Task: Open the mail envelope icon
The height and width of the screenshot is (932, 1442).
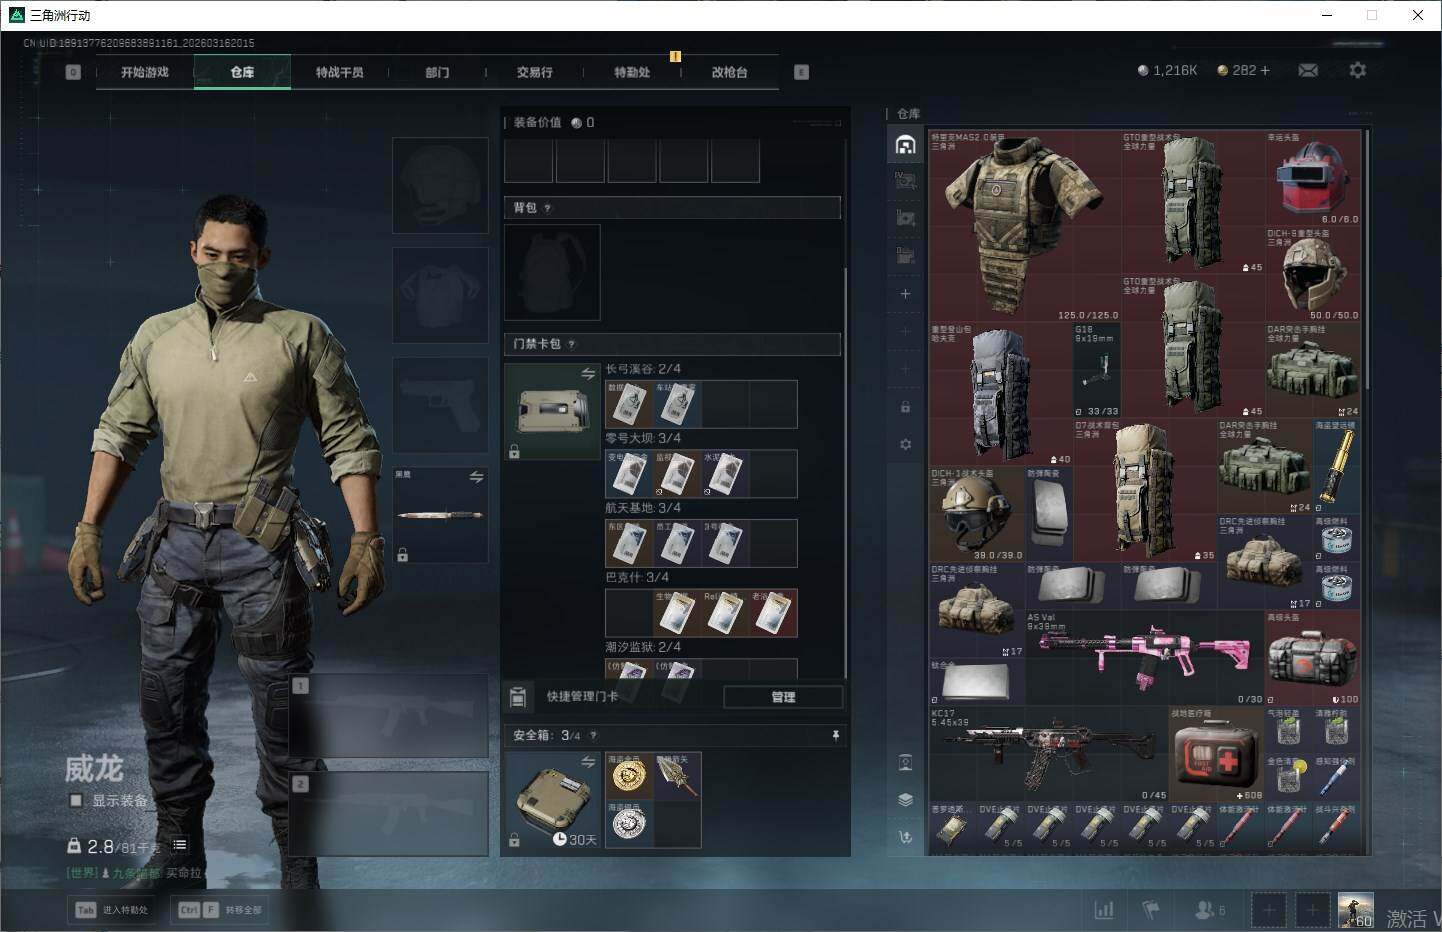Action: click(1308, 70)
